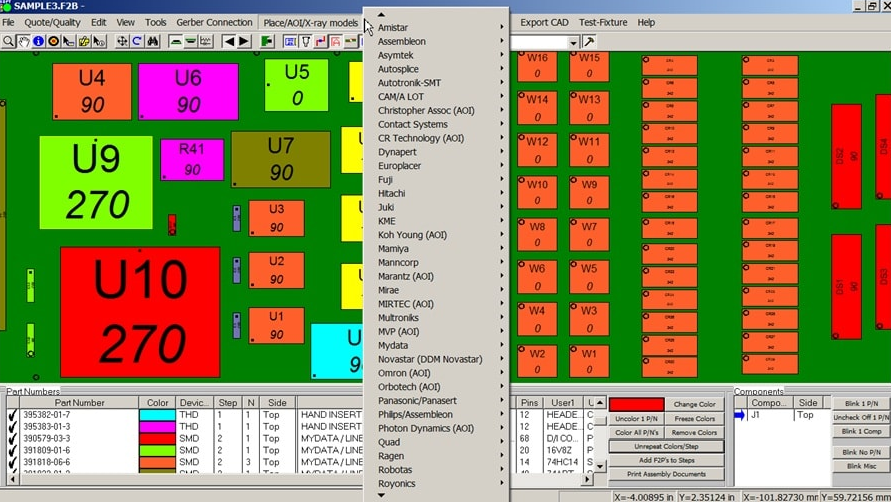Toggle checkmark for part 395382-01-7
Viewport: 891px width, 502px height.
pyautogui.click(x=12, y=414)
